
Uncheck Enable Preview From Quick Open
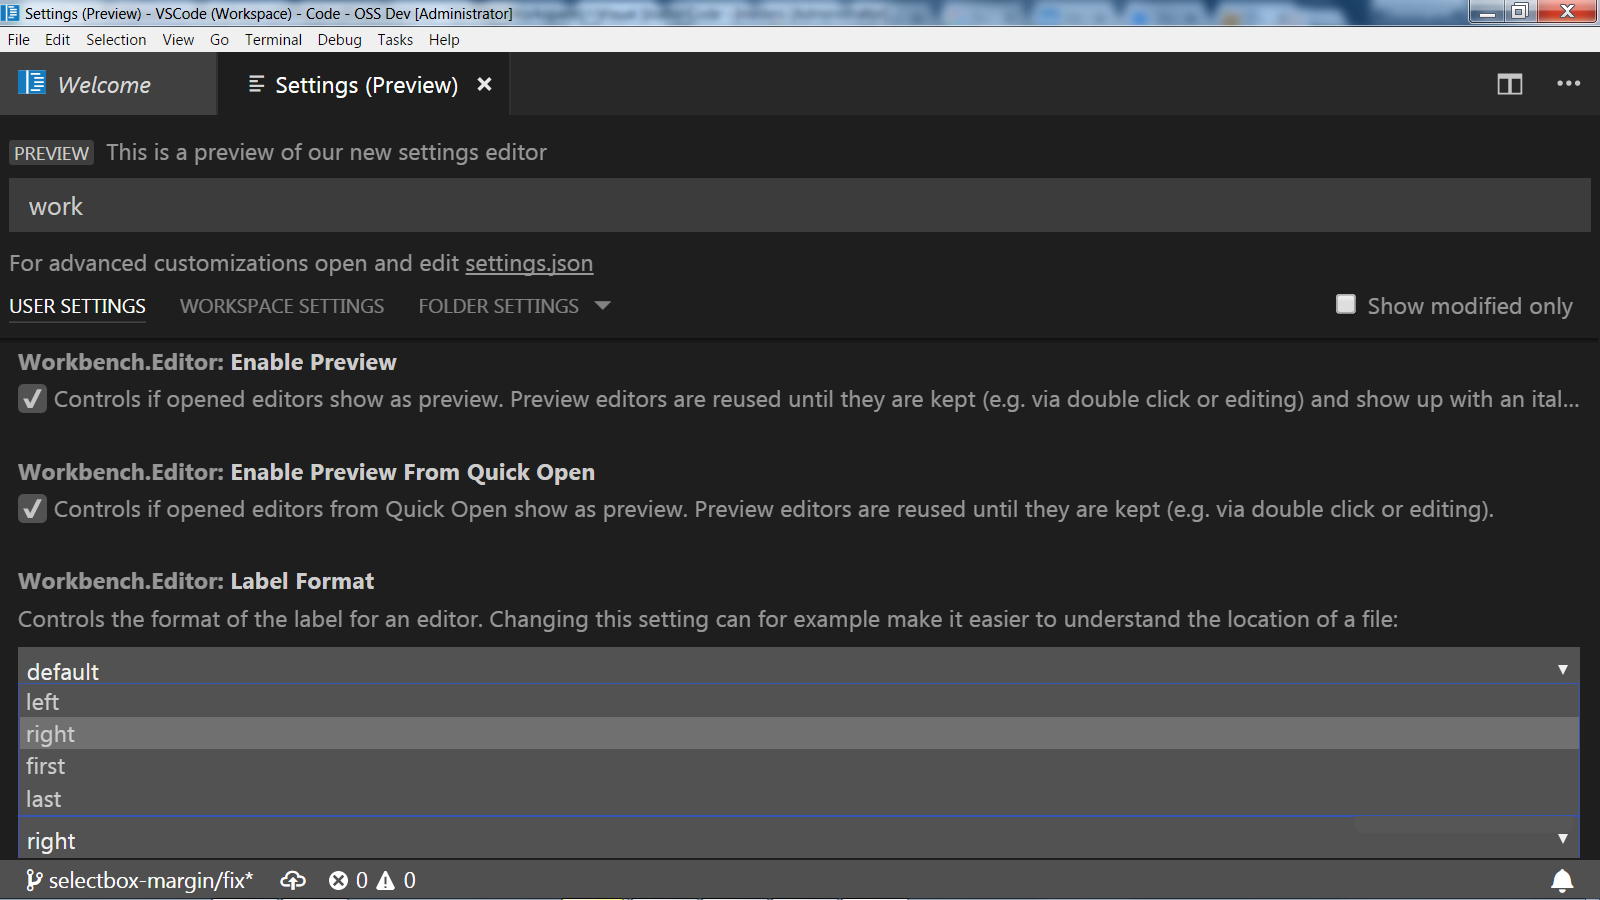click(x=32, y=508)
